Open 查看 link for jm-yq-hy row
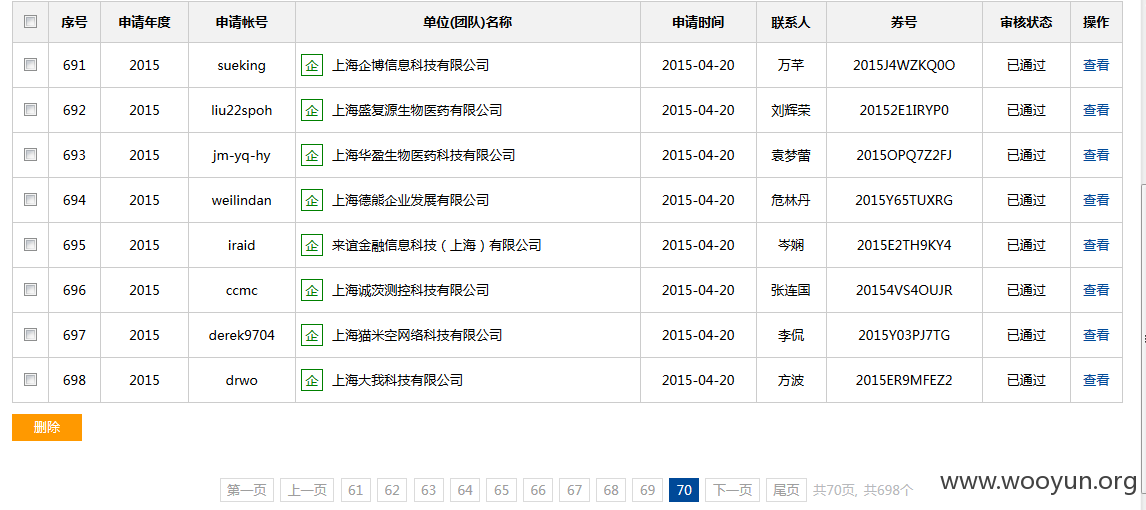Viewport: 1146px width, 510px height. tap(1096, 155)
